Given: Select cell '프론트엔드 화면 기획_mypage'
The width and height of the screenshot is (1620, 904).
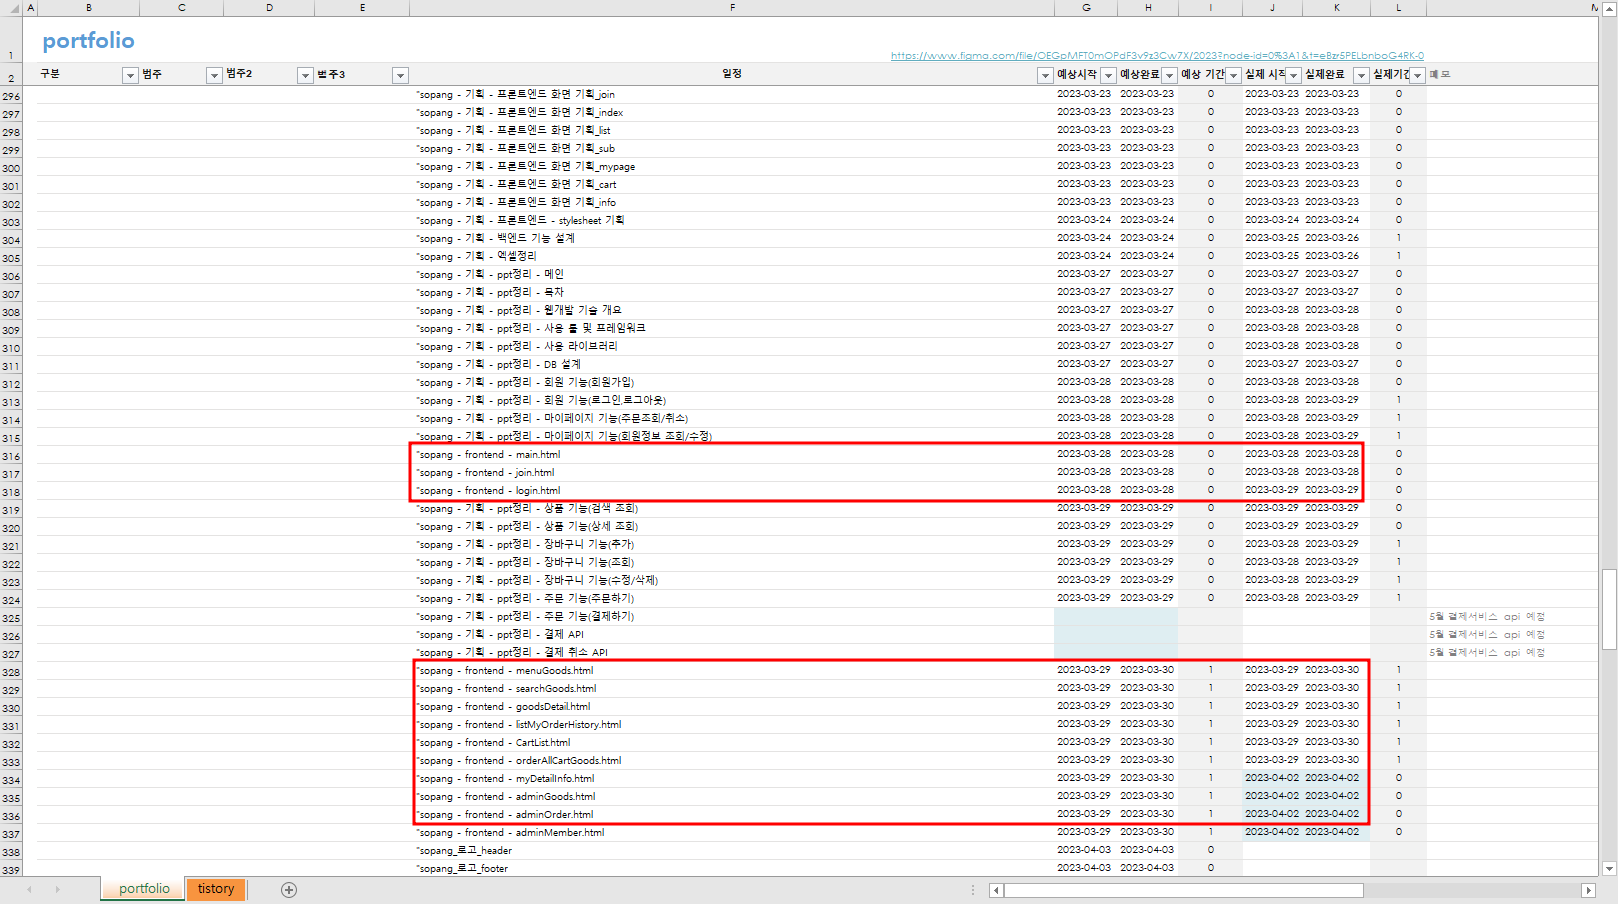Looking at the screenshot, I should coord(732,167).
